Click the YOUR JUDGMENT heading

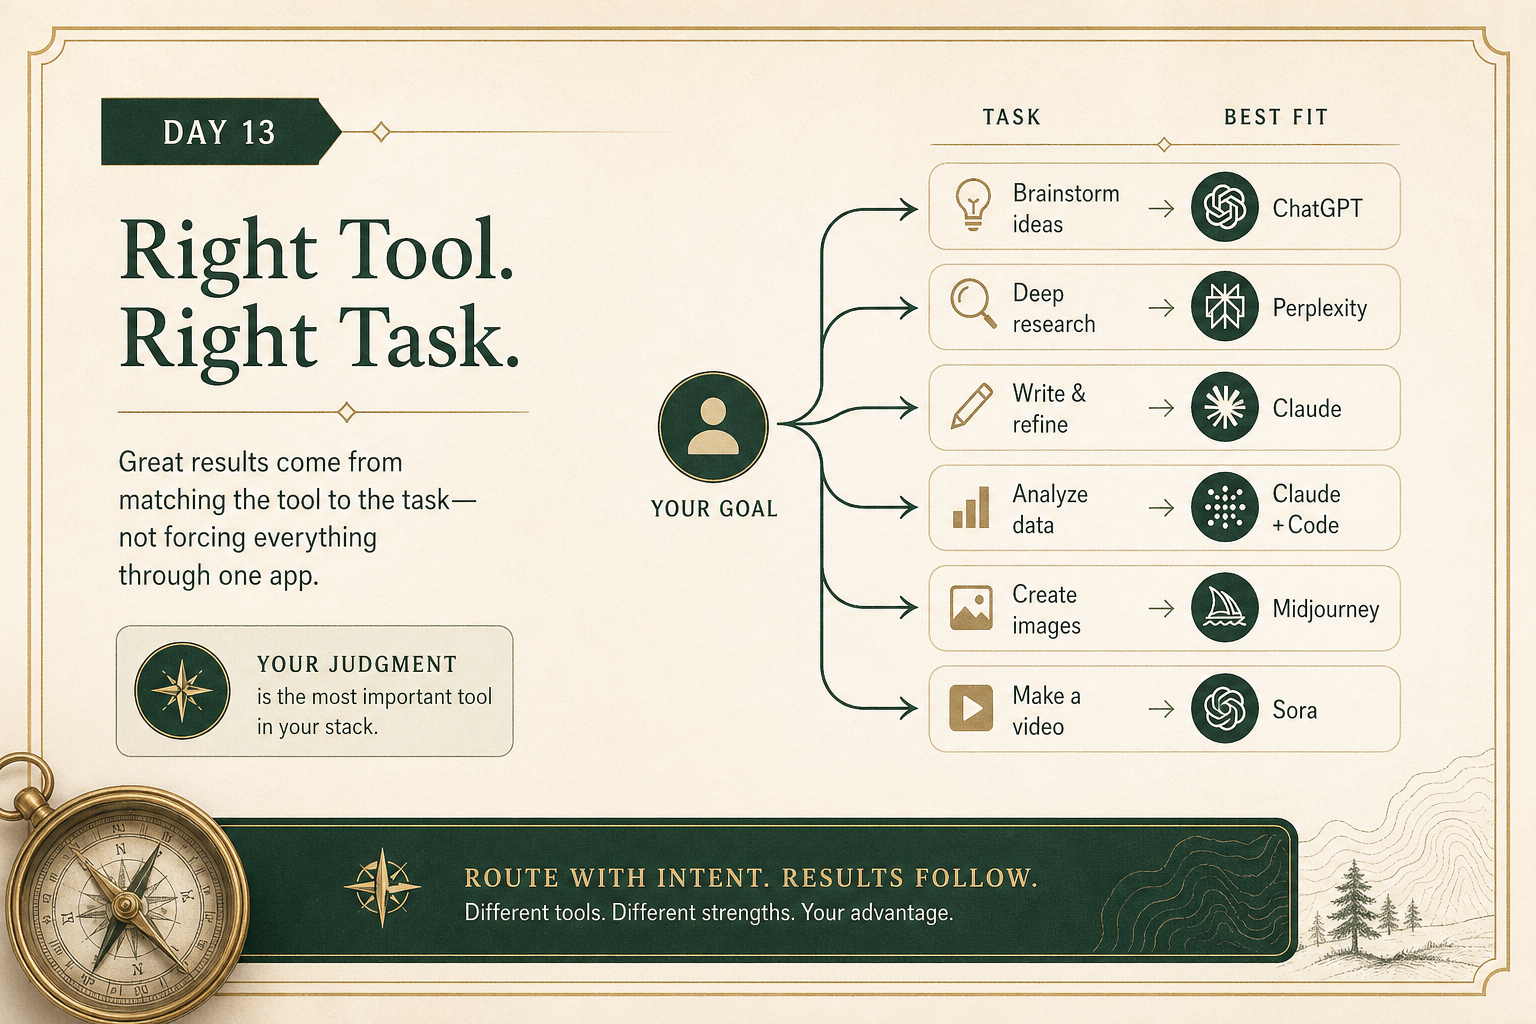357,664
